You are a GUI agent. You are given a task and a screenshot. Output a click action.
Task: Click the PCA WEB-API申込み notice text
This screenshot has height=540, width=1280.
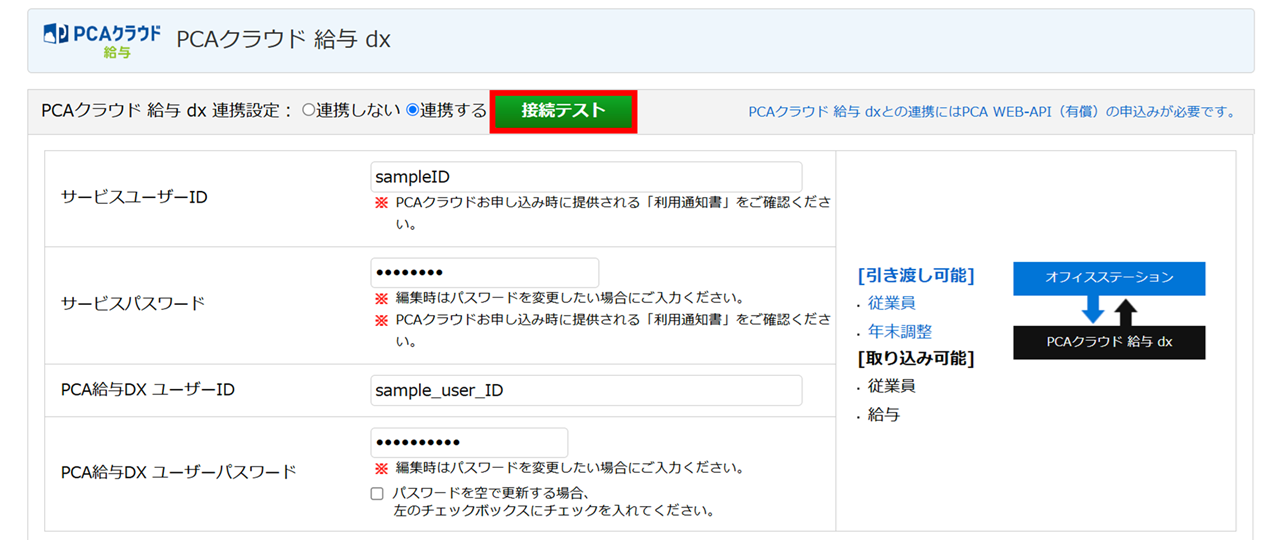tap(991, 112)
